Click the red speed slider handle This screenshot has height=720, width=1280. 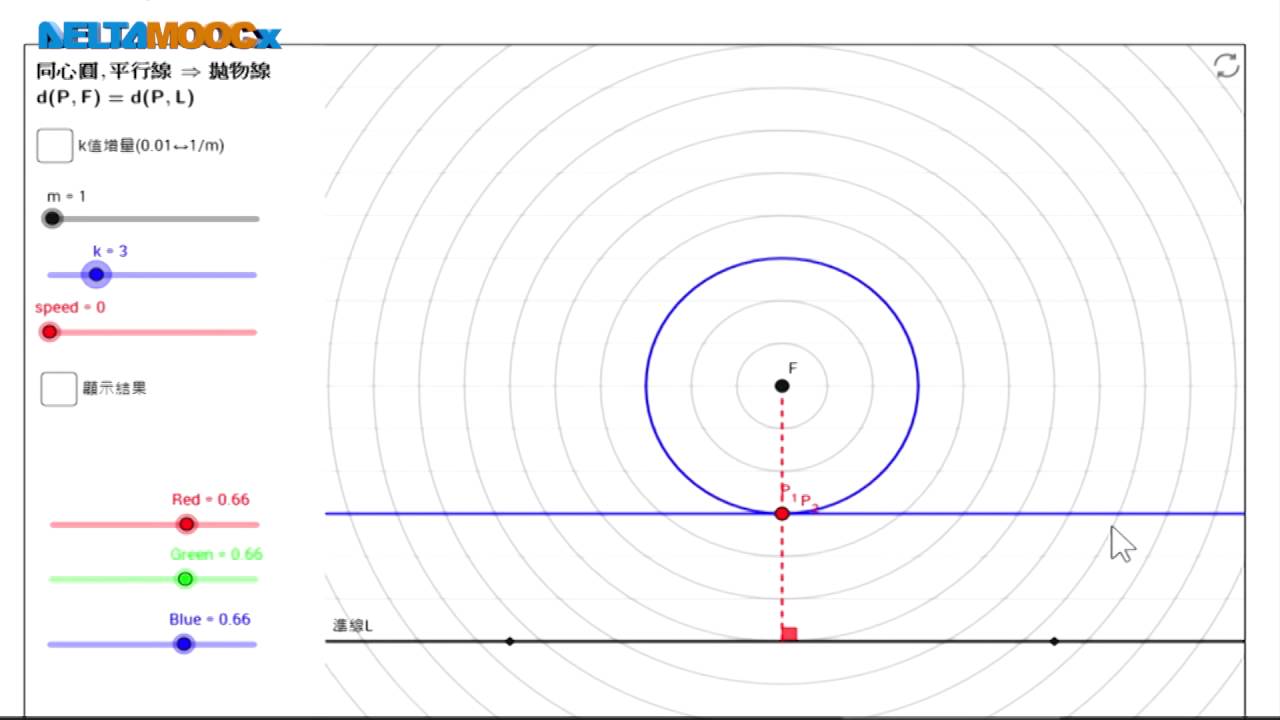pos(49,332)
